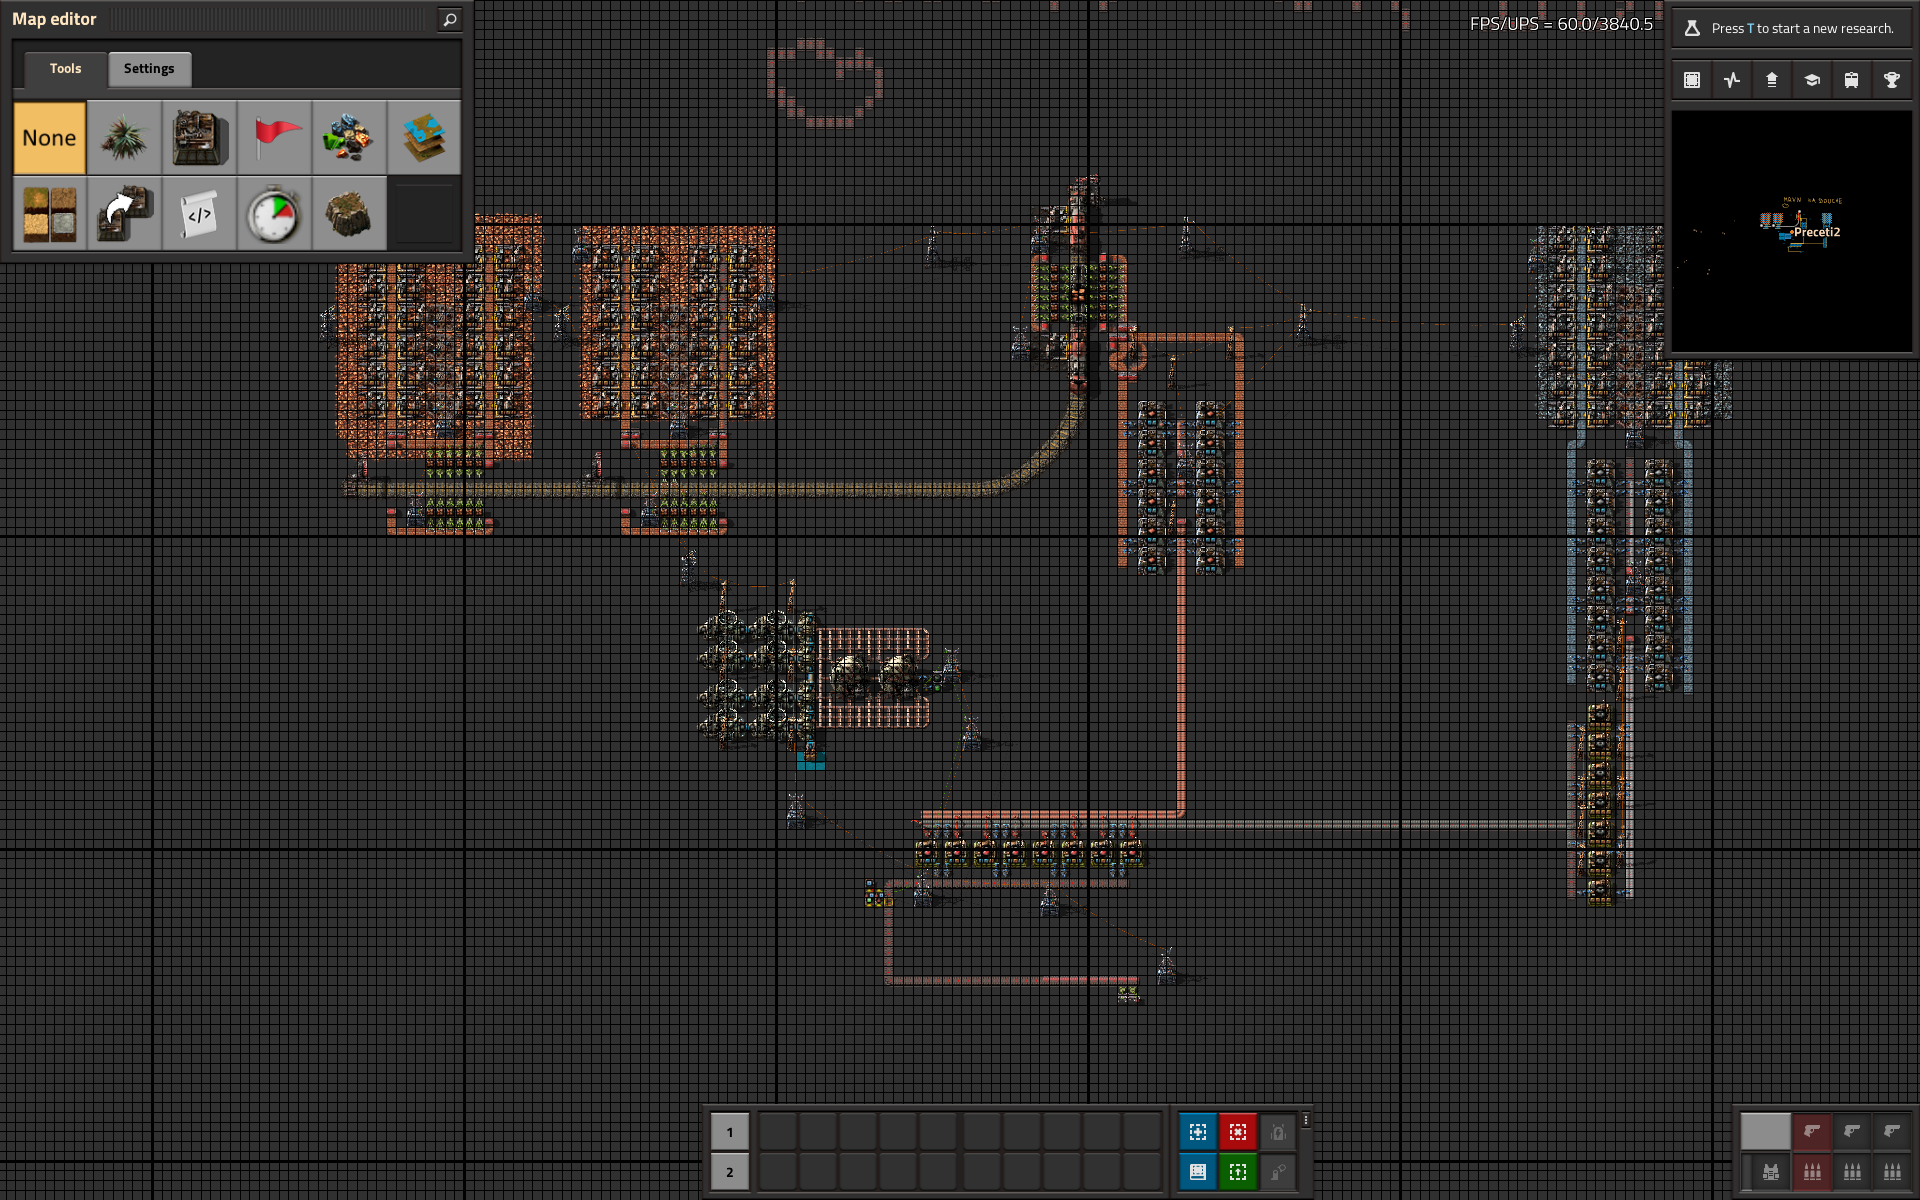This screenshot has width=1920, height=1200.
Task: Click the third ammo slot
Action: [1892, 1172]
